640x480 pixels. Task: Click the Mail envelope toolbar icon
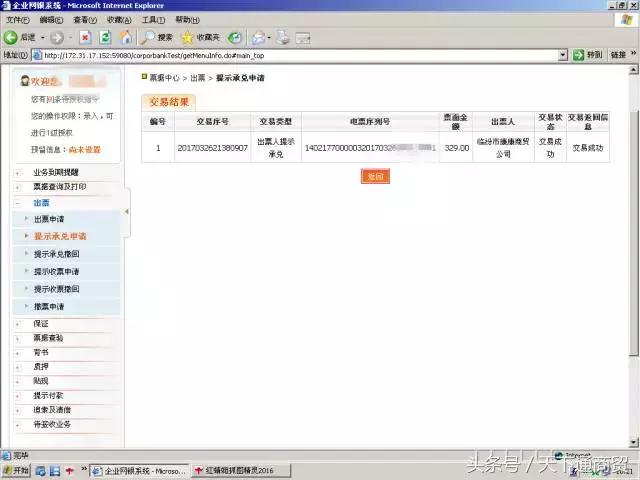click(258, 38)
